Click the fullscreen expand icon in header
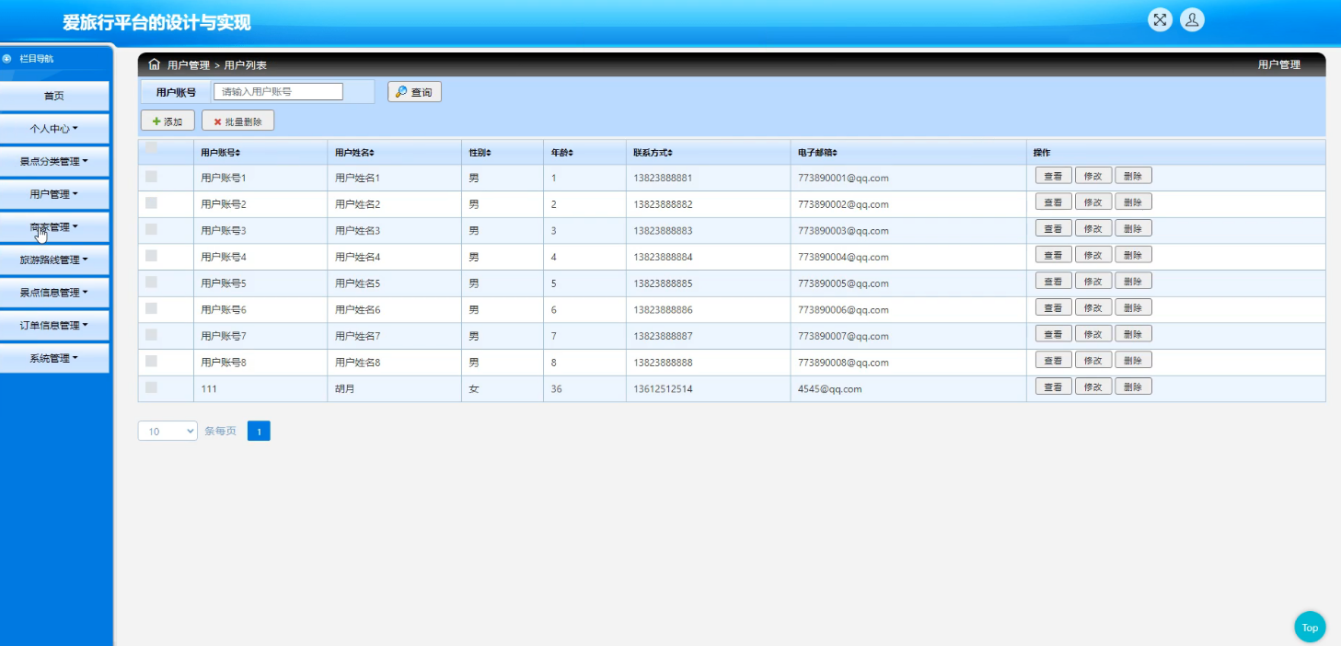 (1160, 20)
